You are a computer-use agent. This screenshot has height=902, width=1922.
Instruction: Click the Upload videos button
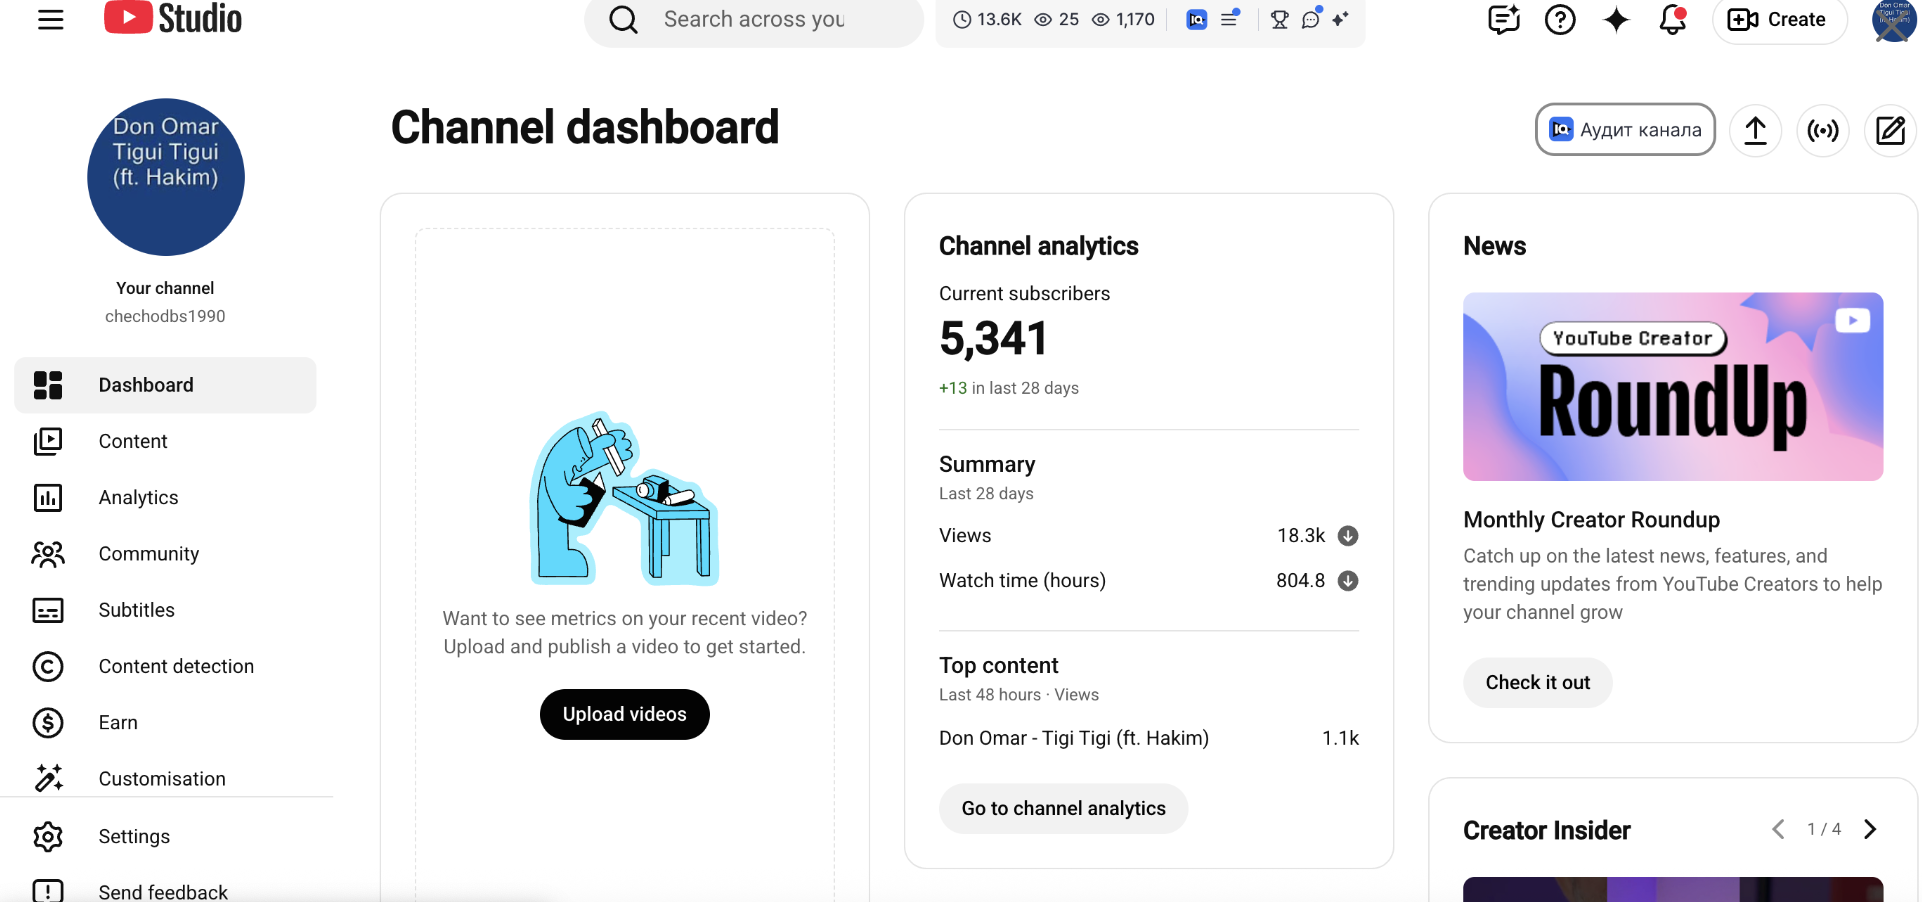coord(625,714)
